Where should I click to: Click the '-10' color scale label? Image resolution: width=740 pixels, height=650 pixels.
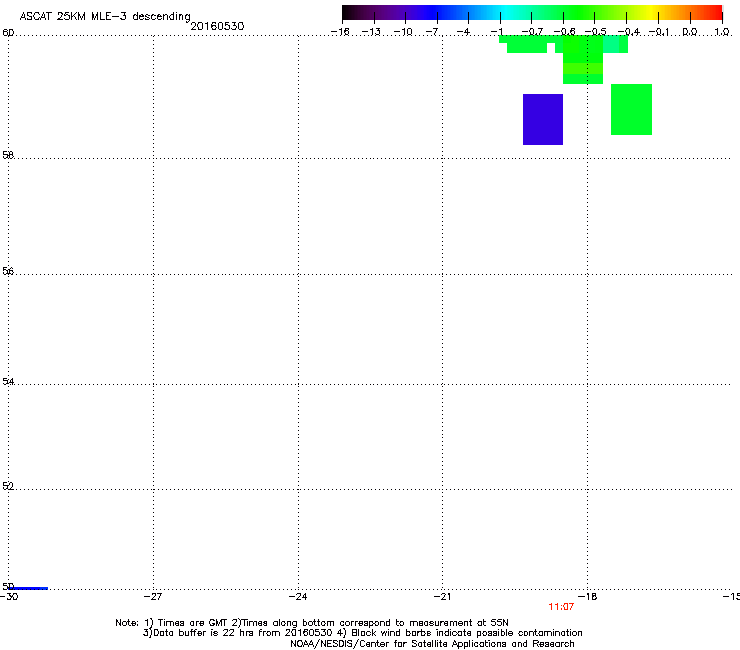[403, 32]
